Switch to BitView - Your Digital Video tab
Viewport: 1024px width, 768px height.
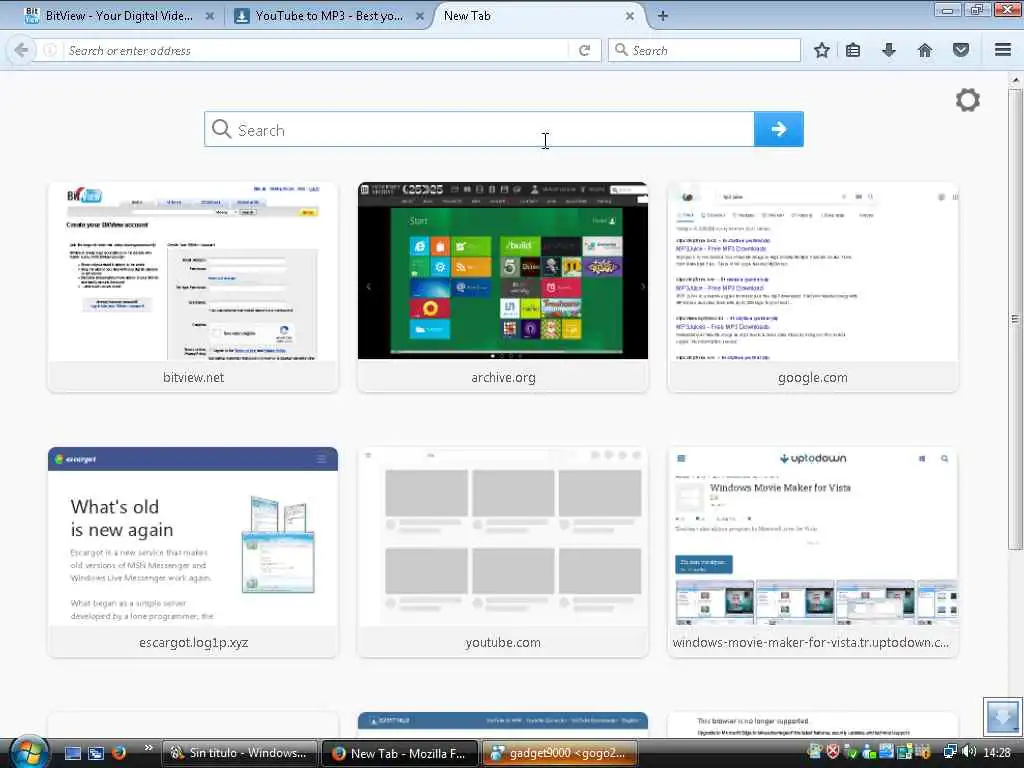(x=118, y=16)
